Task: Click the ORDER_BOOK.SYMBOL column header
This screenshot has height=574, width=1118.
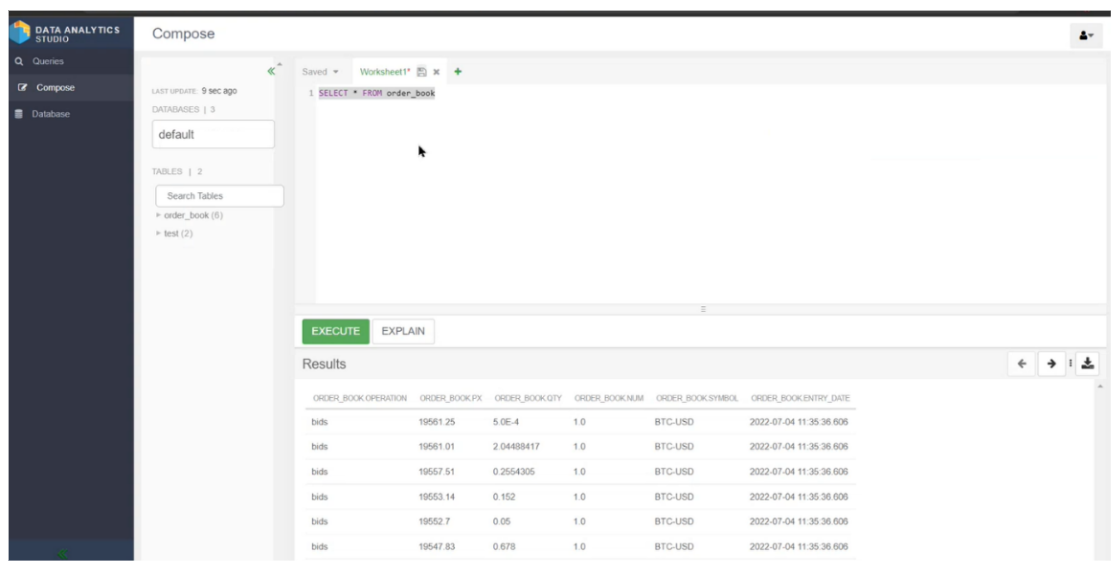Action: [x=697, y=399]
